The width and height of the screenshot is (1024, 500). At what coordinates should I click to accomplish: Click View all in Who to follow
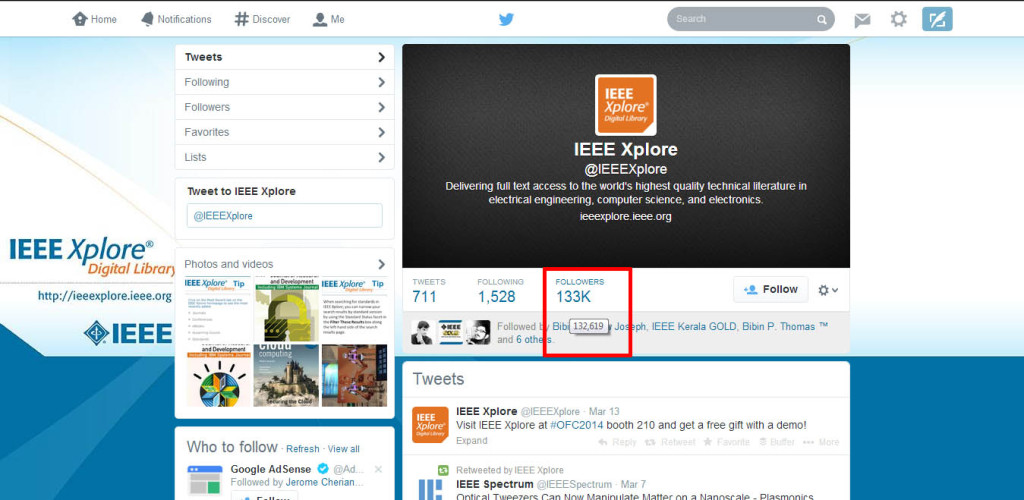click(344, 449)
